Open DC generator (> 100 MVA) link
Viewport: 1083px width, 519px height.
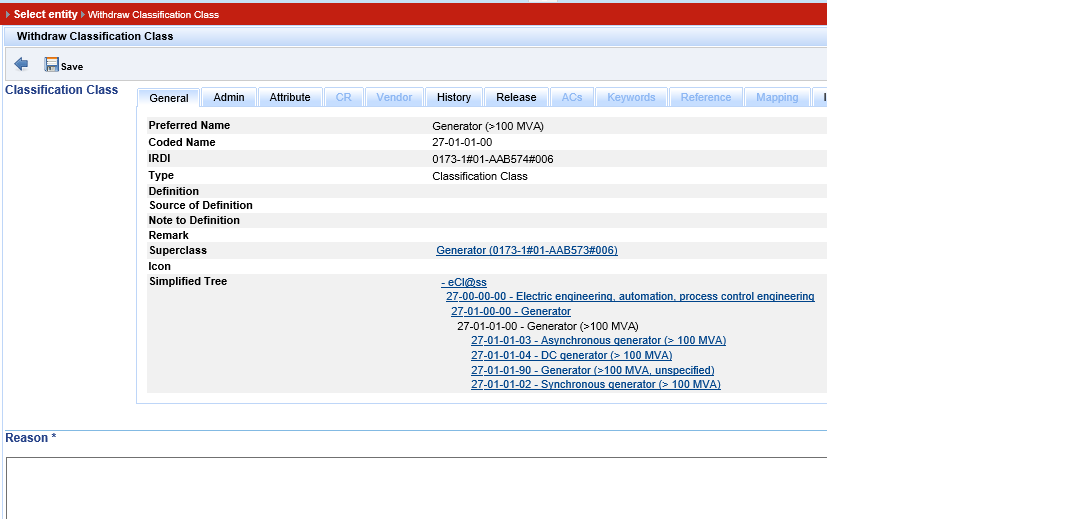[x=571, y=355]
